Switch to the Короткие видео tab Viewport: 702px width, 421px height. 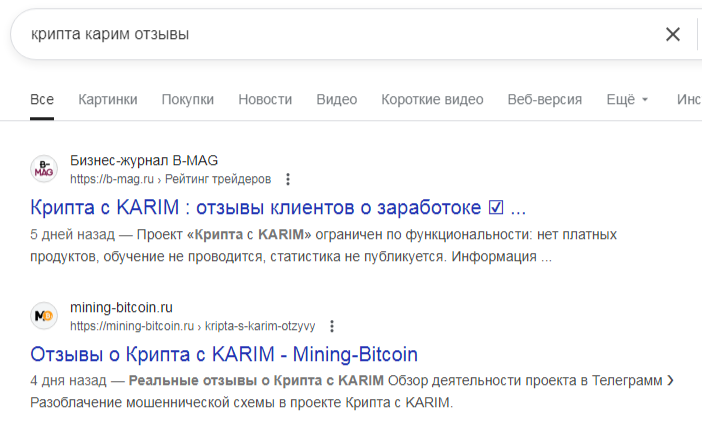click(x=432, y=99)
